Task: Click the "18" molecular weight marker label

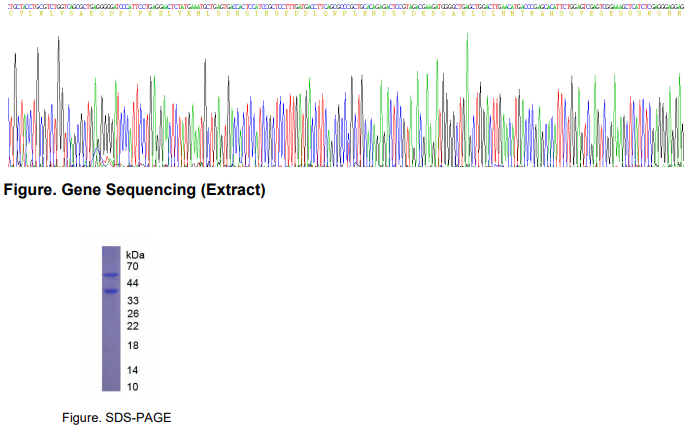Action: [133, 346]
